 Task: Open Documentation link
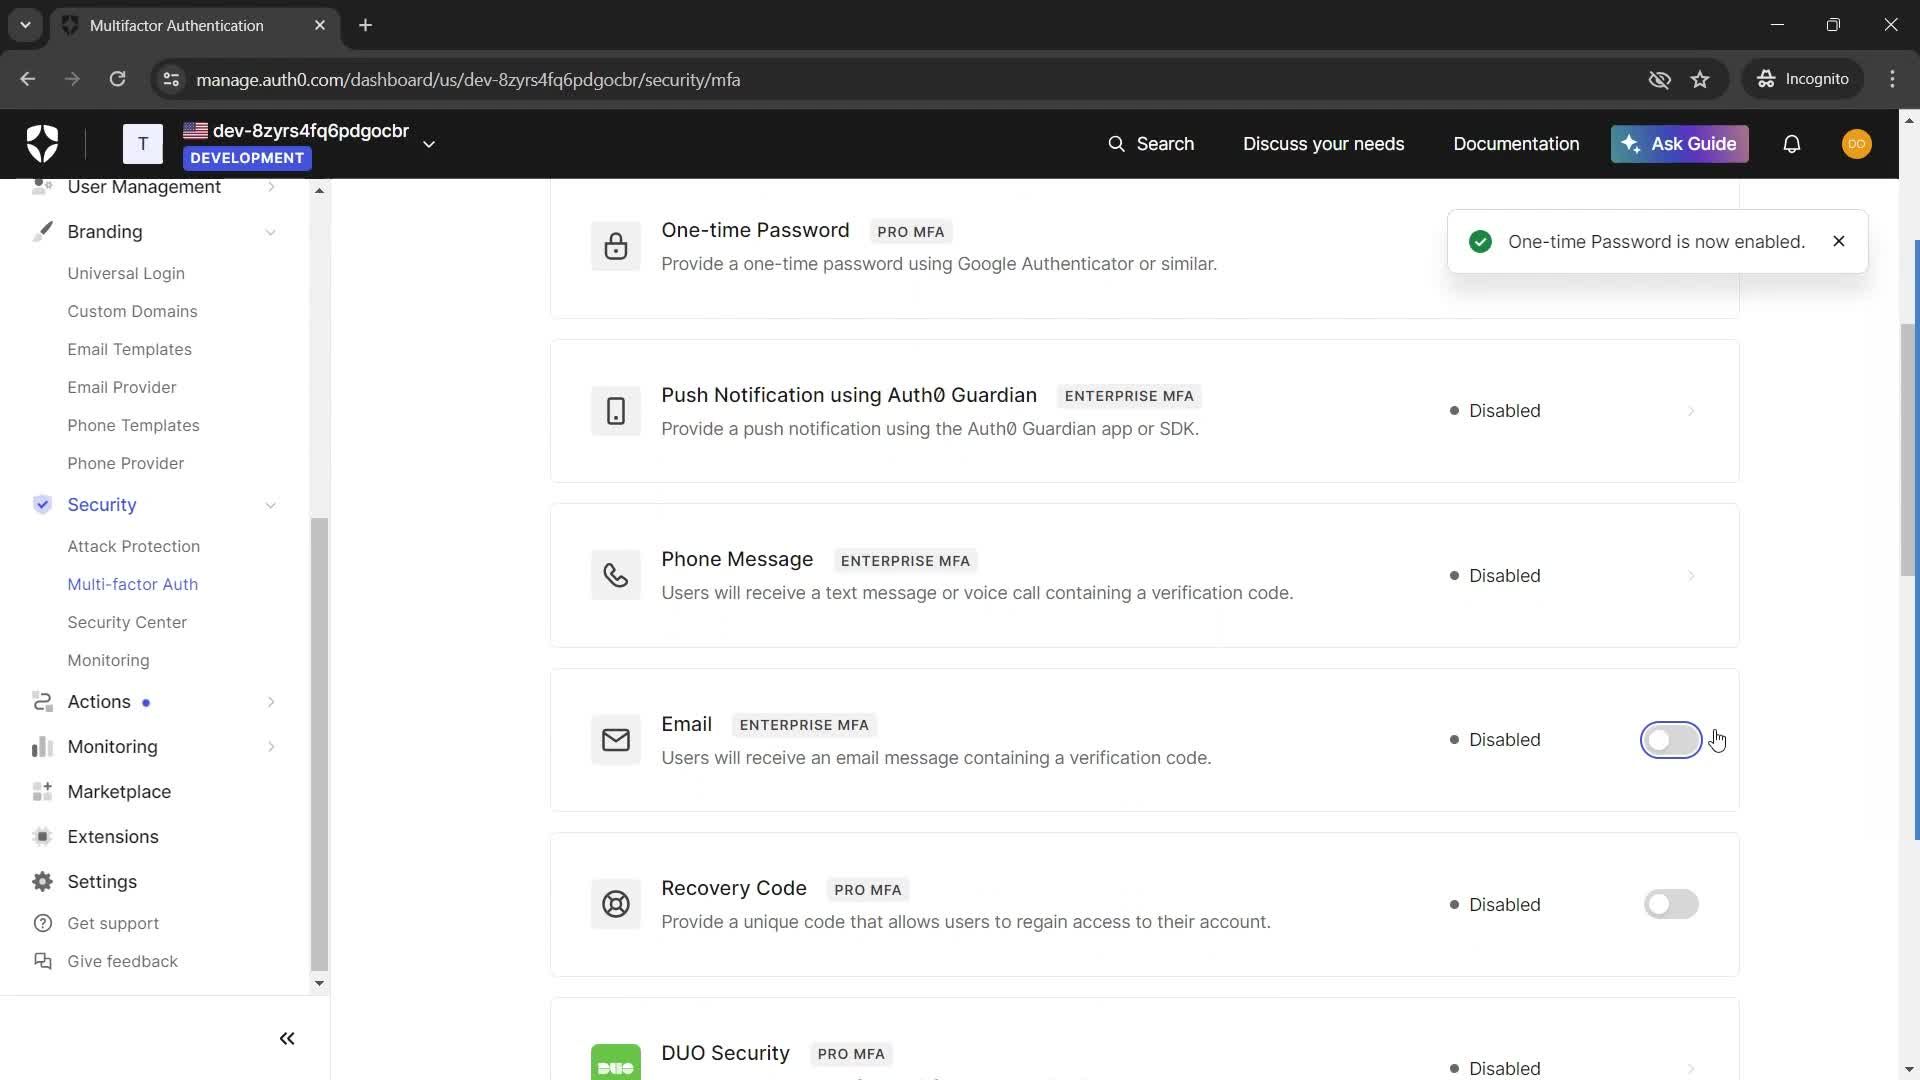coord(1516,144)
